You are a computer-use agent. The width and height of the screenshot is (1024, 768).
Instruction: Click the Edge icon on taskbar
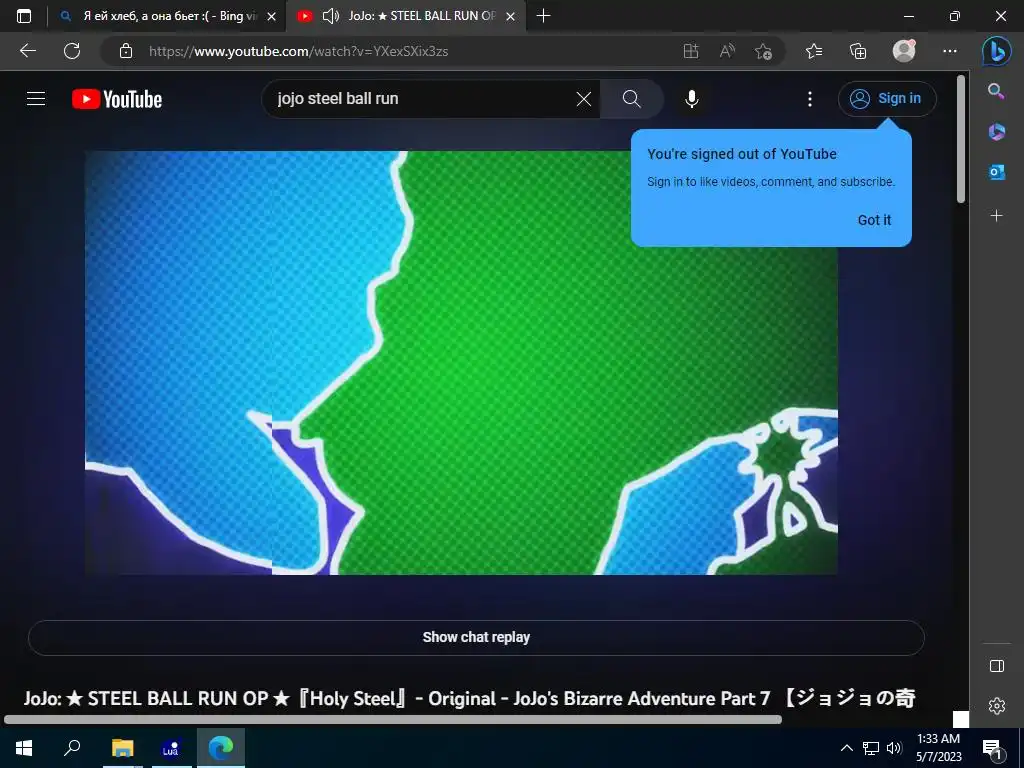click(x=221, y=748)
